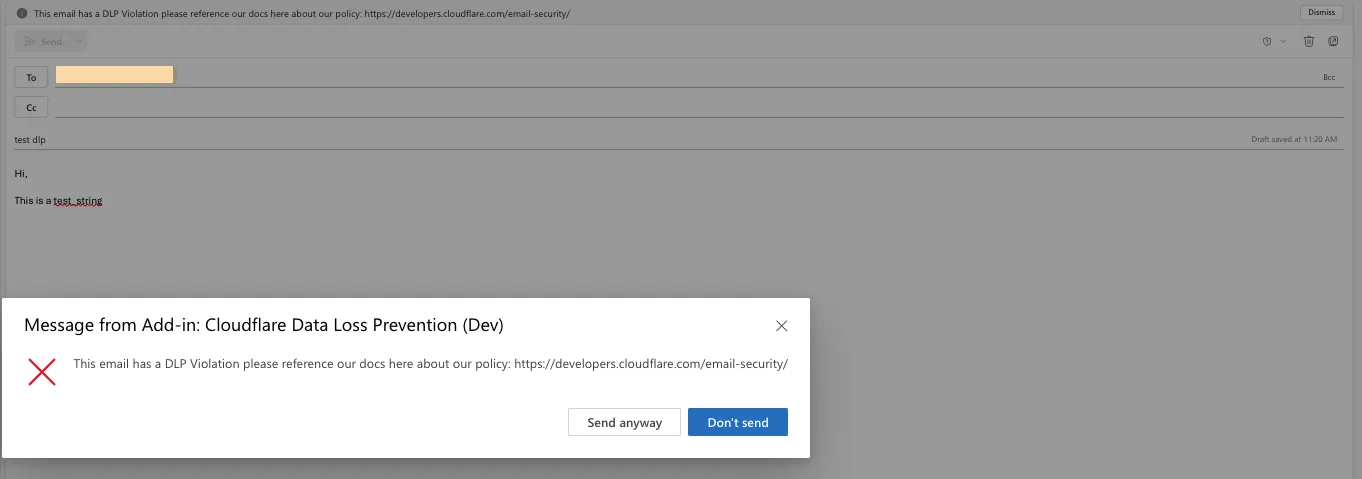Pop out the message in new window
Viewport: 1362px width, 479px height.
tap(1333, 42)
